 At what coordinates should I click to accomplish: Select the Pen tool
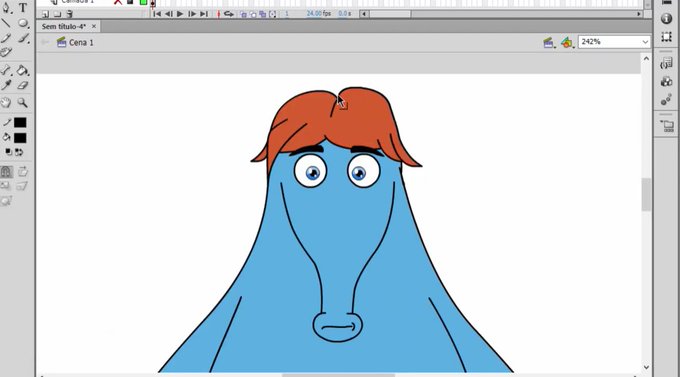click(6, 7)
